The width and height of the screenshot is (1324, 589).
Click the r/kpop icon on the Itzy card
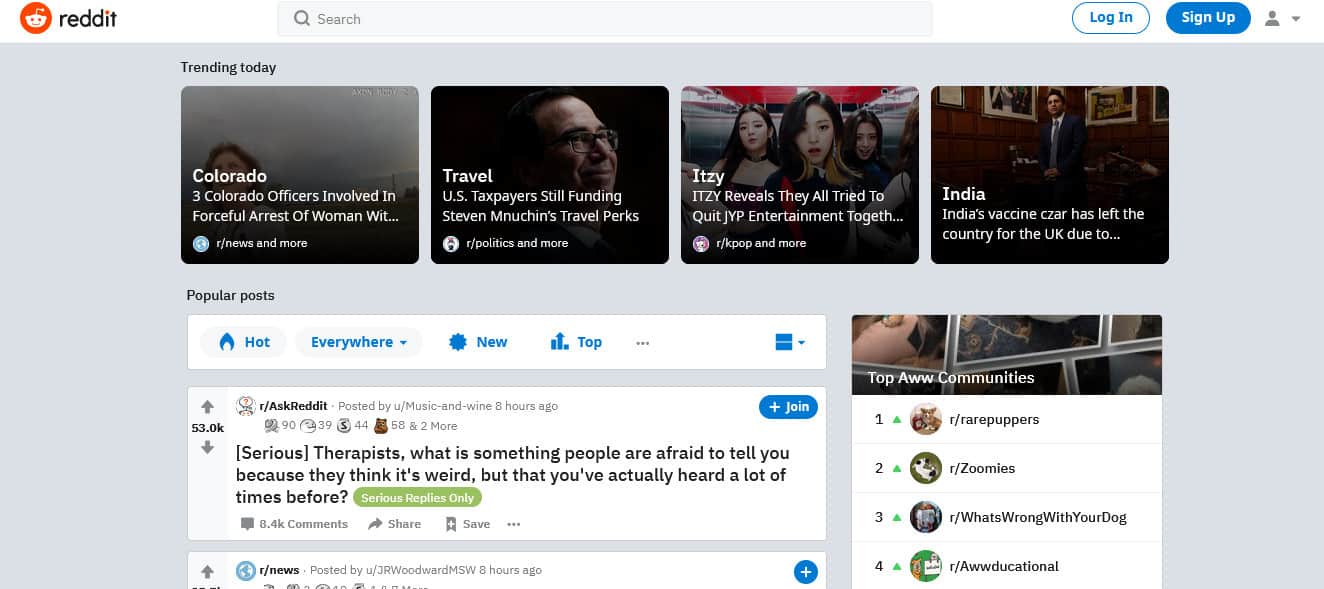coord(701,243)
